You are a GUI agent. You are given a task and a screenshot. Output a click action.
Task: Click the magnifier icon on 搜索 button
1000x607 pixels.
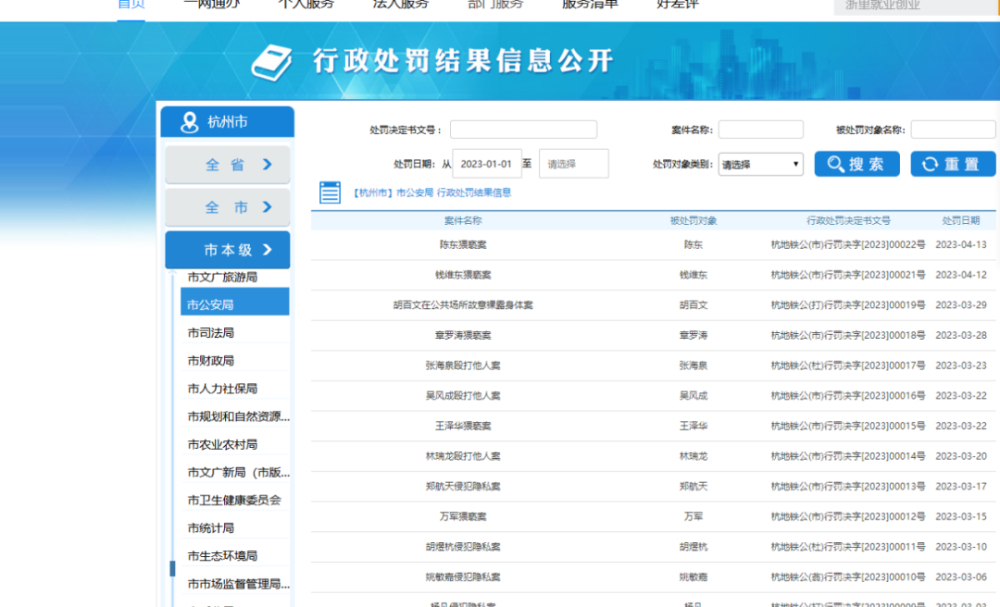pyautogui.click(x=834, y=164)
